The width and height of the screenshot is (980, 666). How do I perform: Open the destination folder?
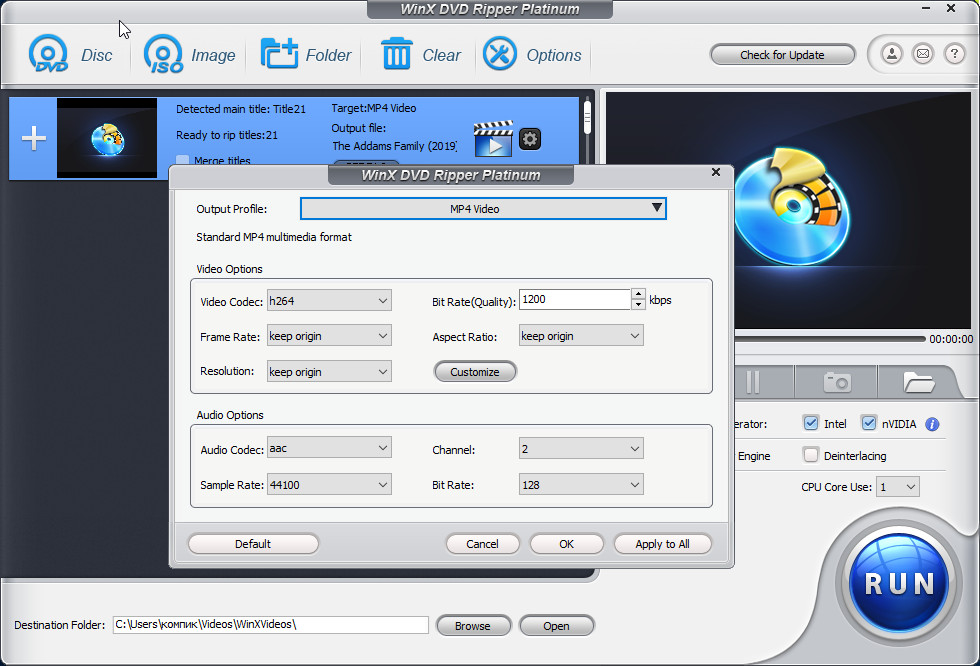pyautogui.click(x=556, y=625)
